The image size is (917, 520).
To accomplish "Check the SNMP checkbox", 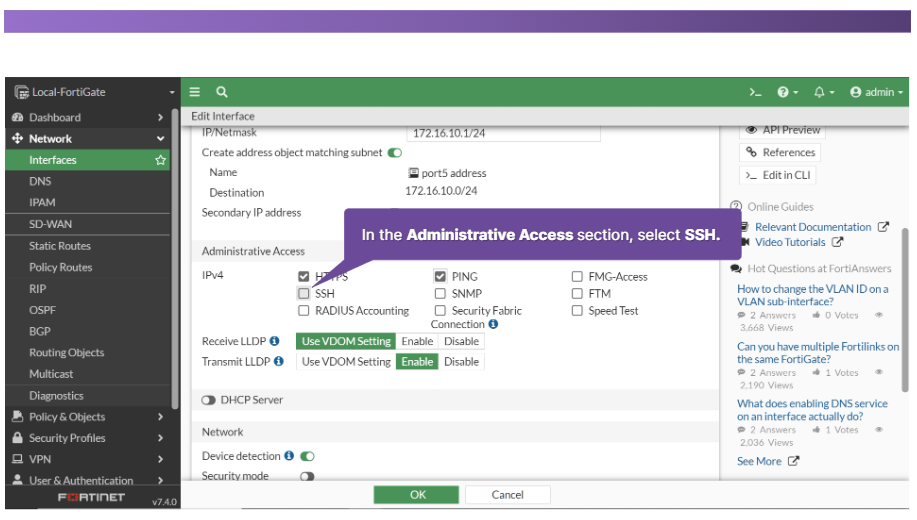I will tap(440, 293).
